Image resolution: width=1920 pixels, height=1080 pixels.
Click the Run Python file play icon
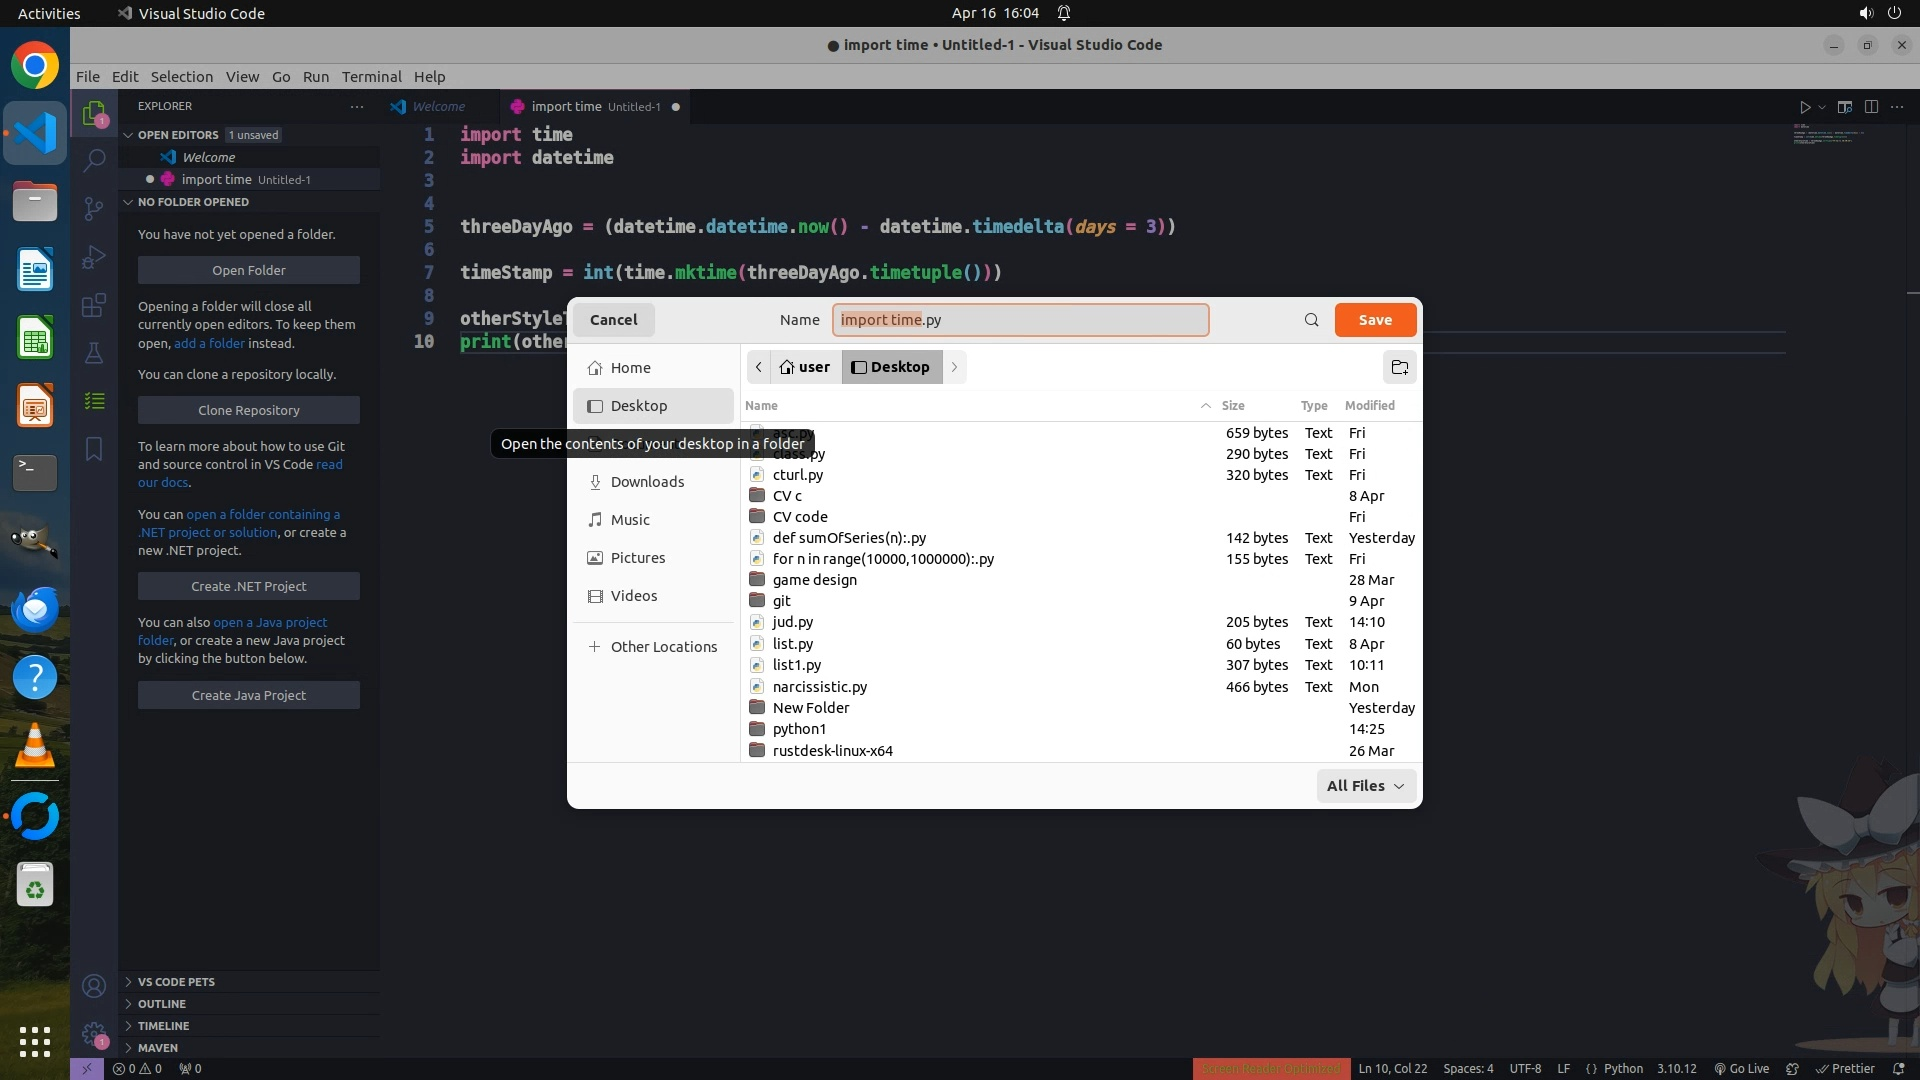1805,107
